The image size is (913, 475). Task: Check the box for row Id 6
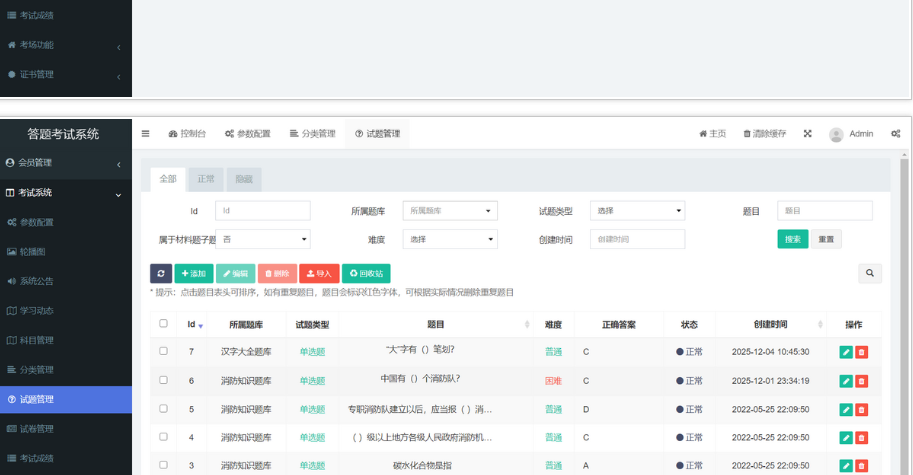[163, 380]
